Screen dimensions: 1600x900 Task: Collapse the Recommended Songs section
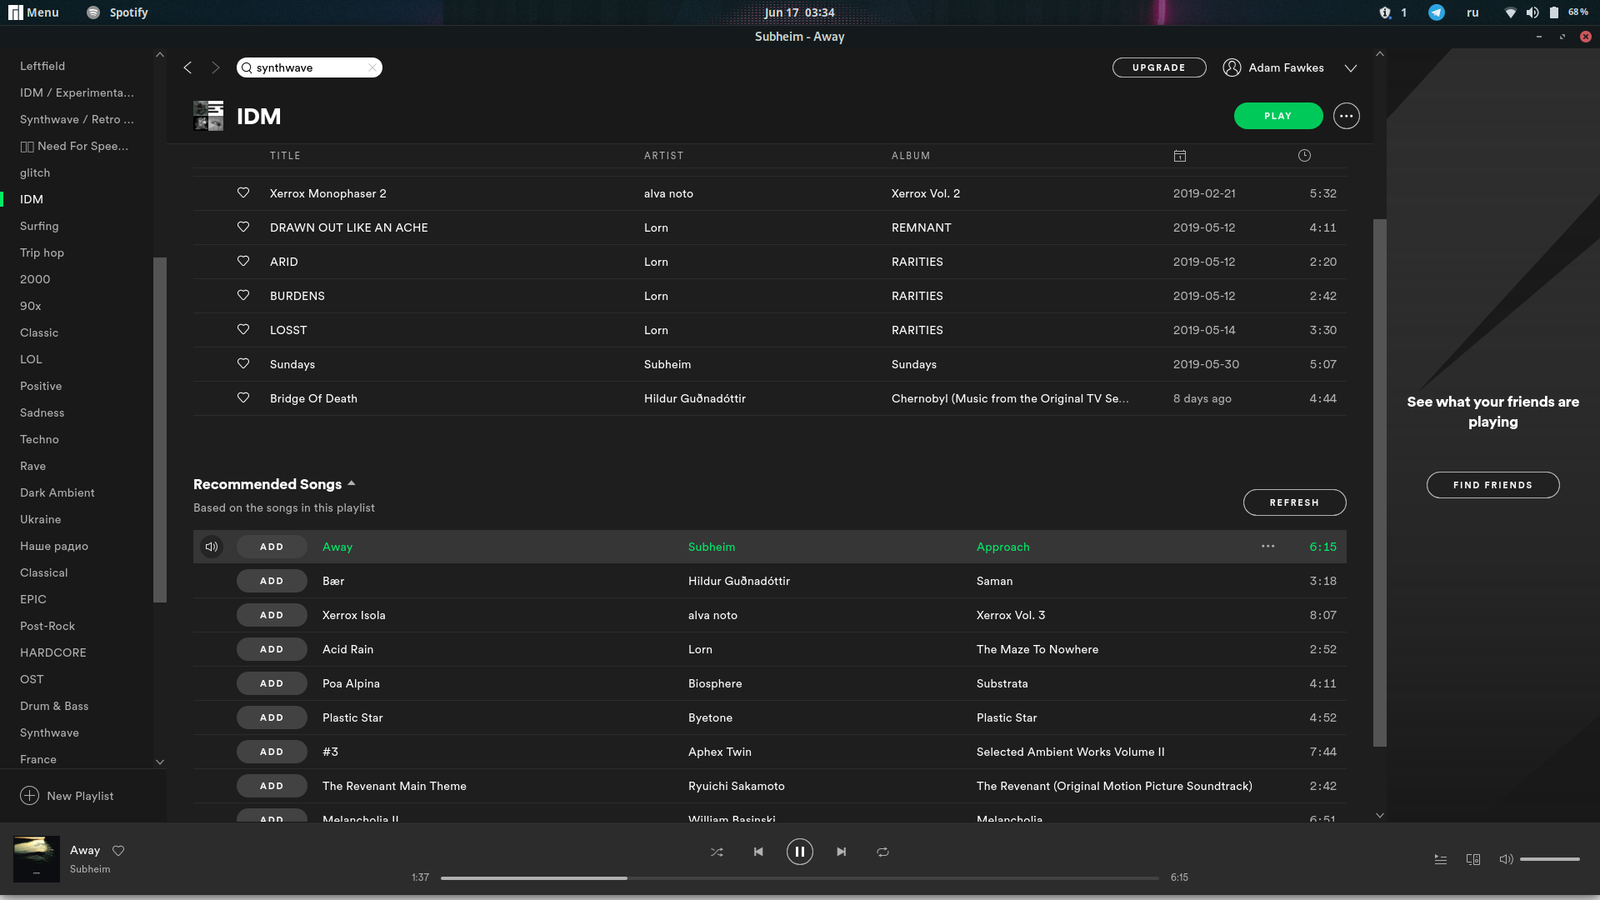351,484
